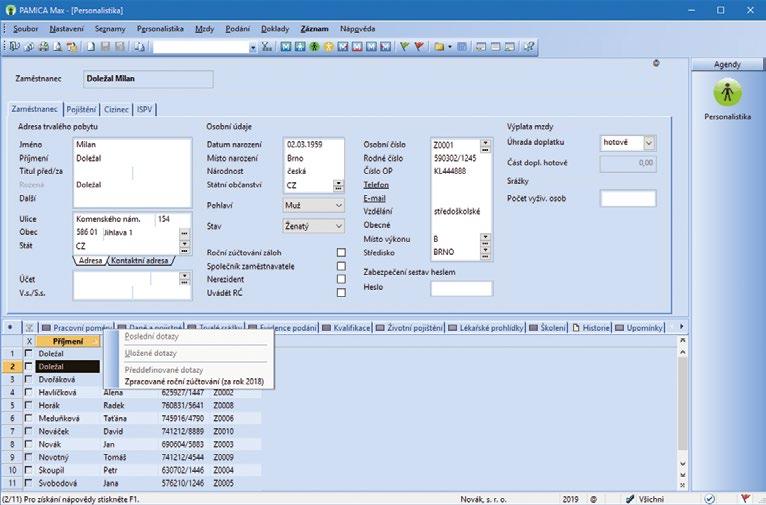Click the dot icon left of bottom tabs
The height and width of the screenshot is (505, 766).
pyautogui.click(x=10, y=327)
